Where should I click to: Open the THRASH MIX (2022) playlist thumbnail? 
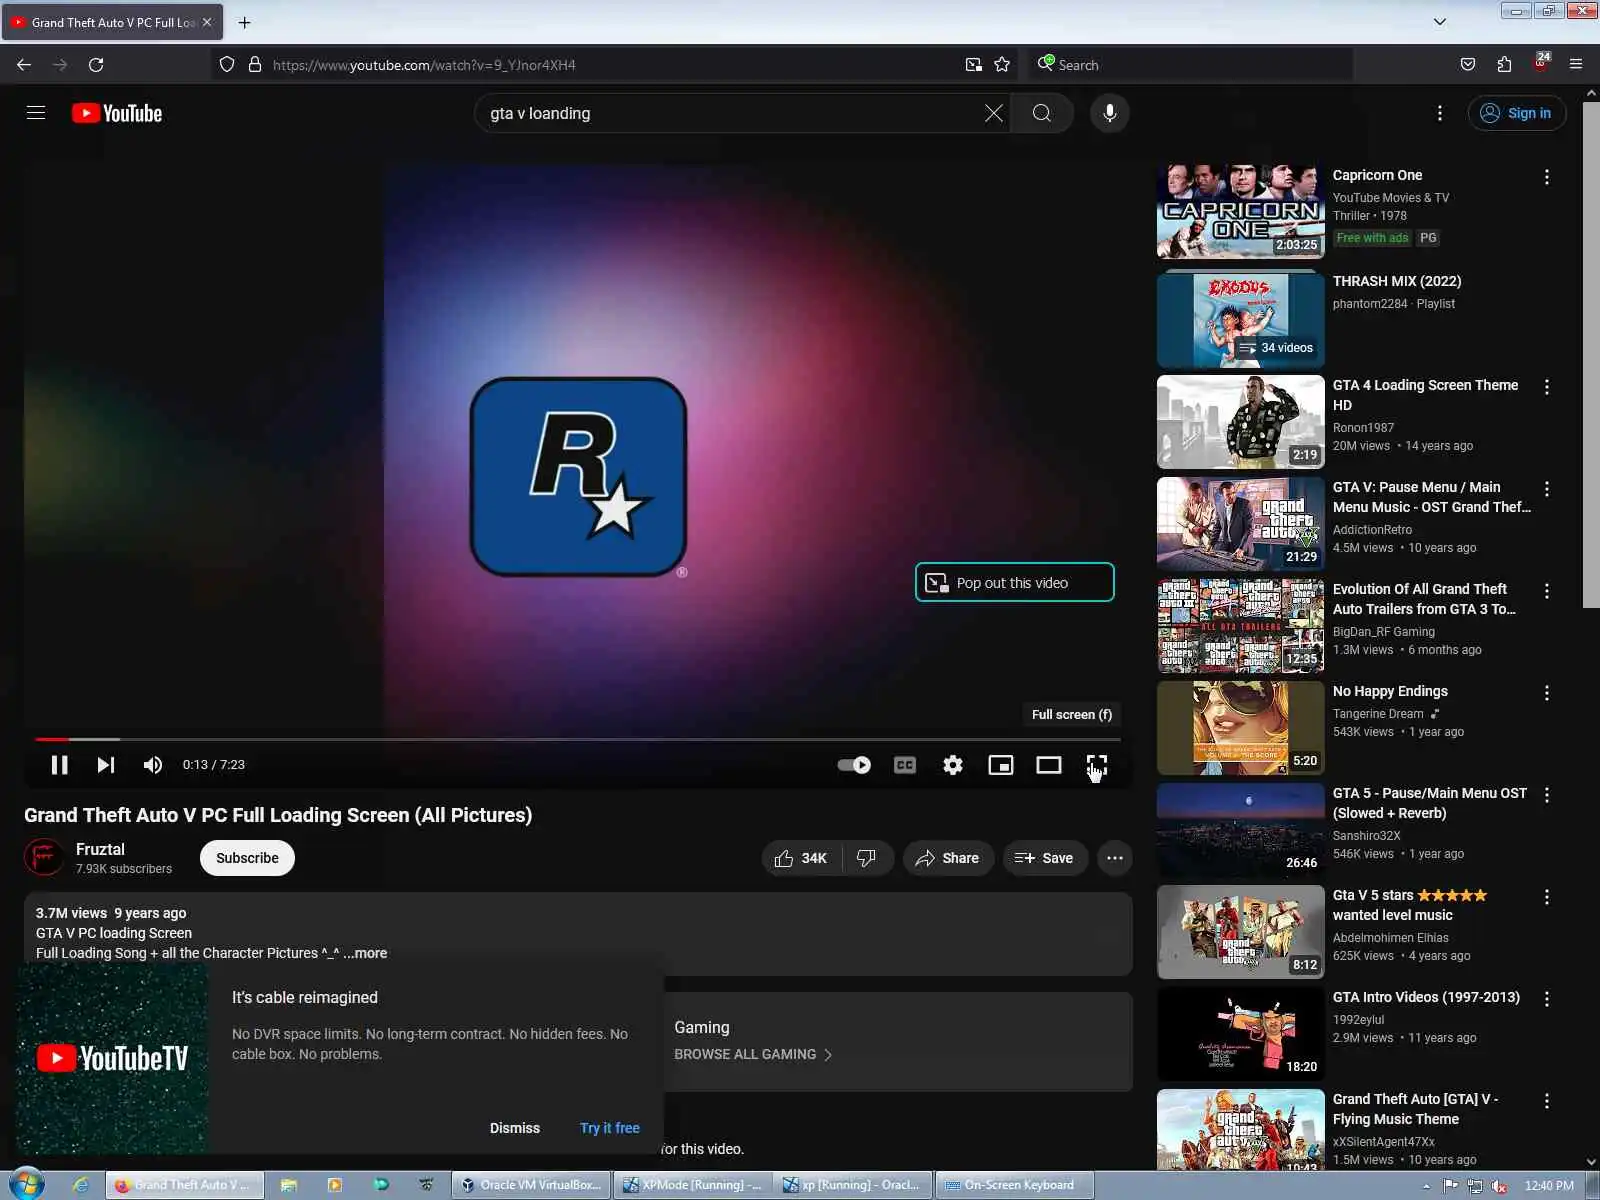1241,320
